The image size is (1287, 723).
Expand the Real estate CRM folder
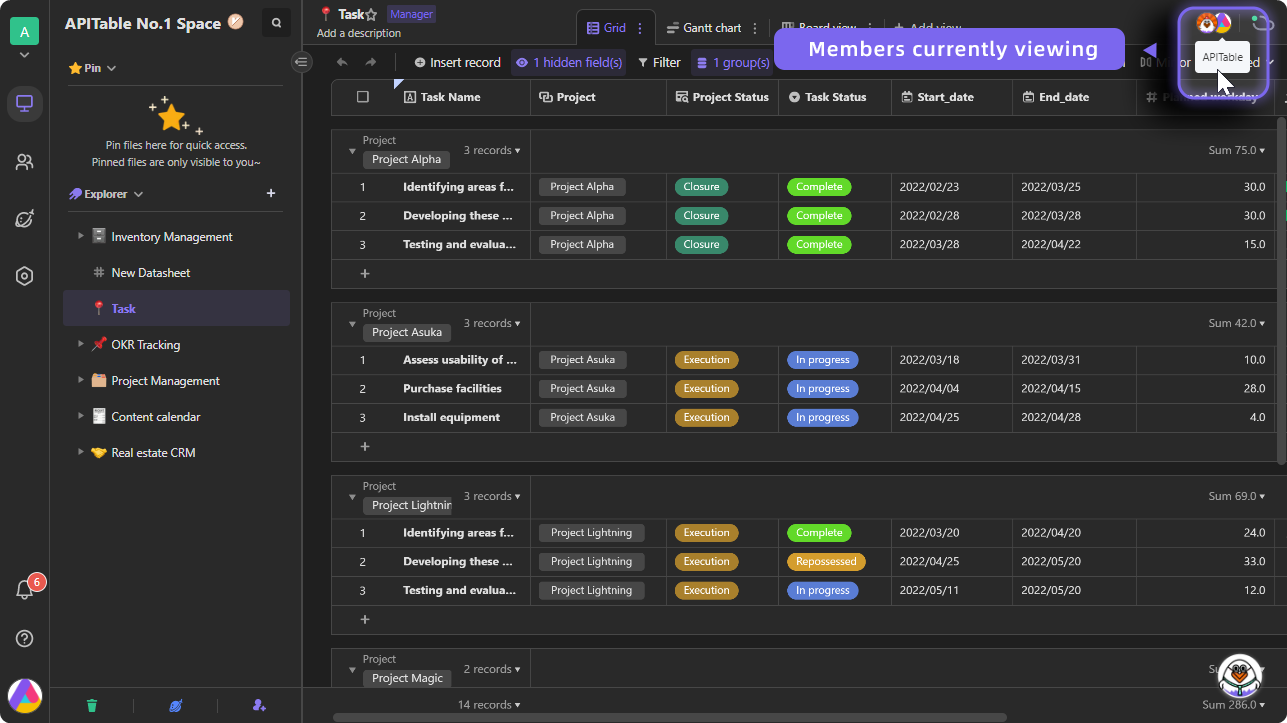click(81, 452)
